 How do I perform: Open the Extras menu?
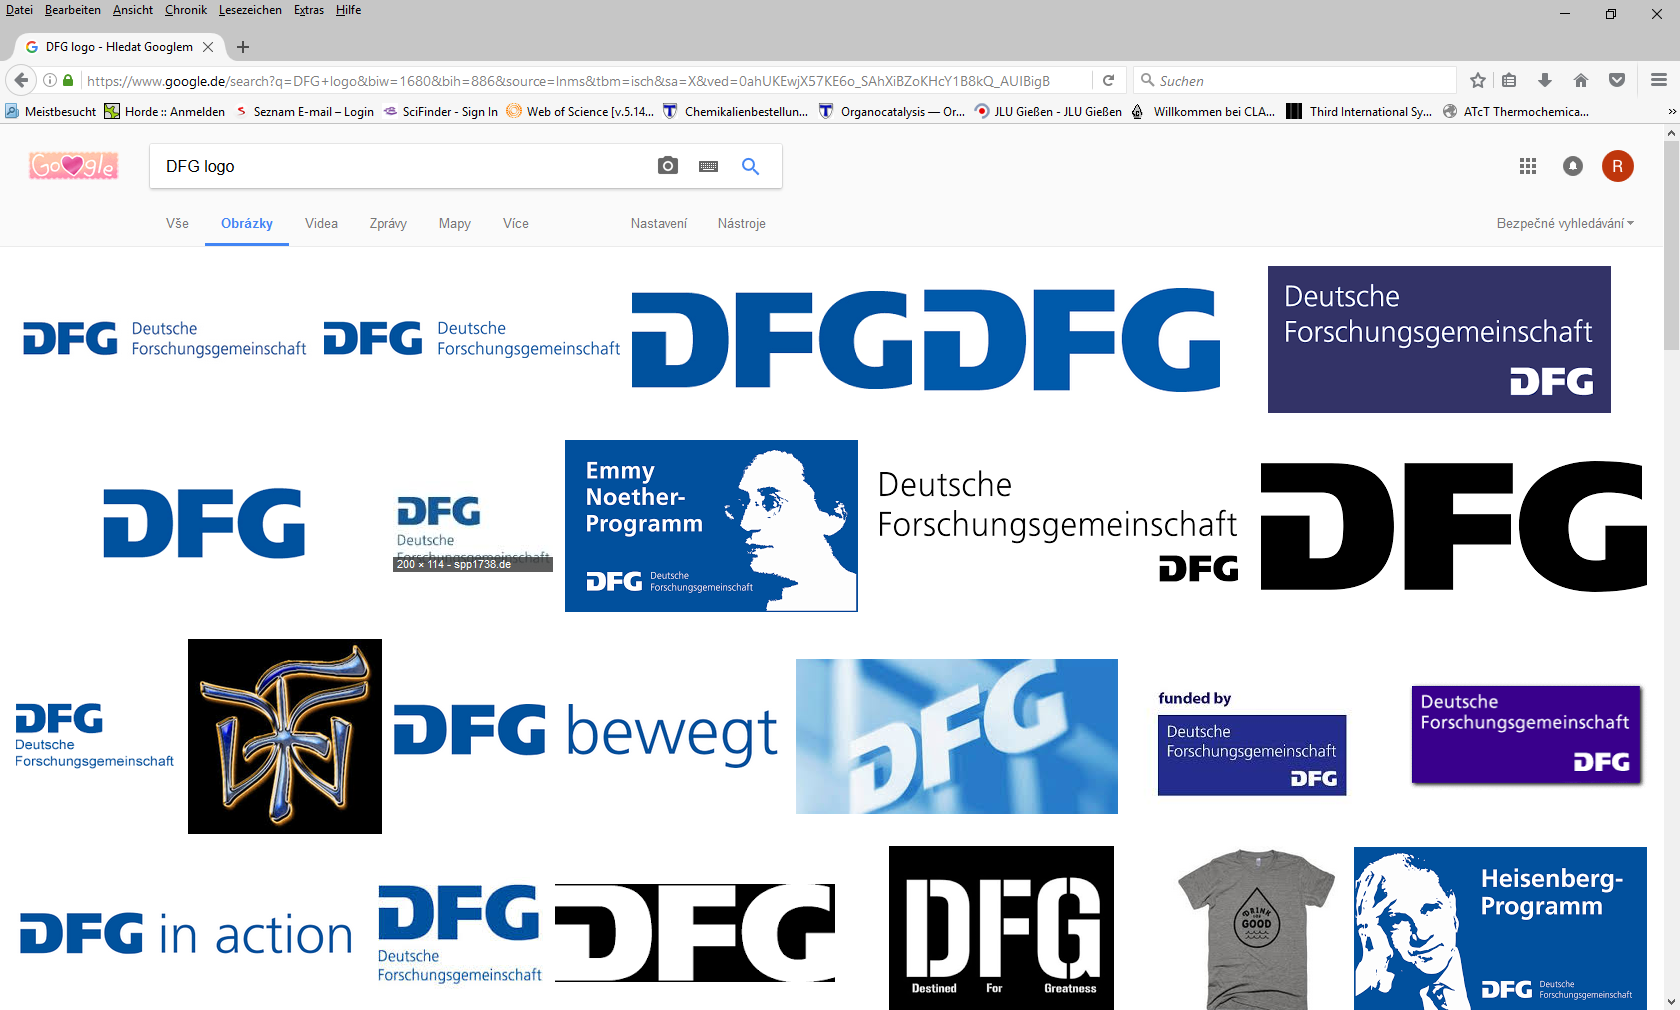tap(309, 10)
